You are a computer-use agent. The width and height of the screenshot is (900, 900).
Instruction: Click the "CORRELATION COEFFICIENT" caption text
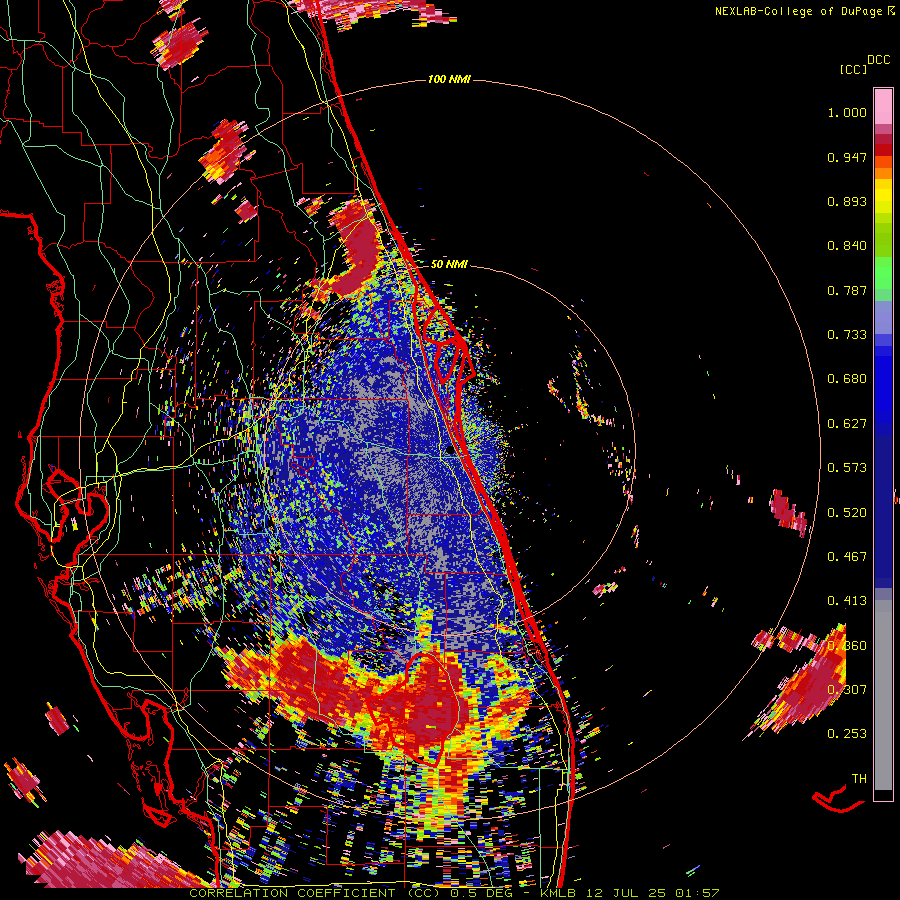(292, 893)
